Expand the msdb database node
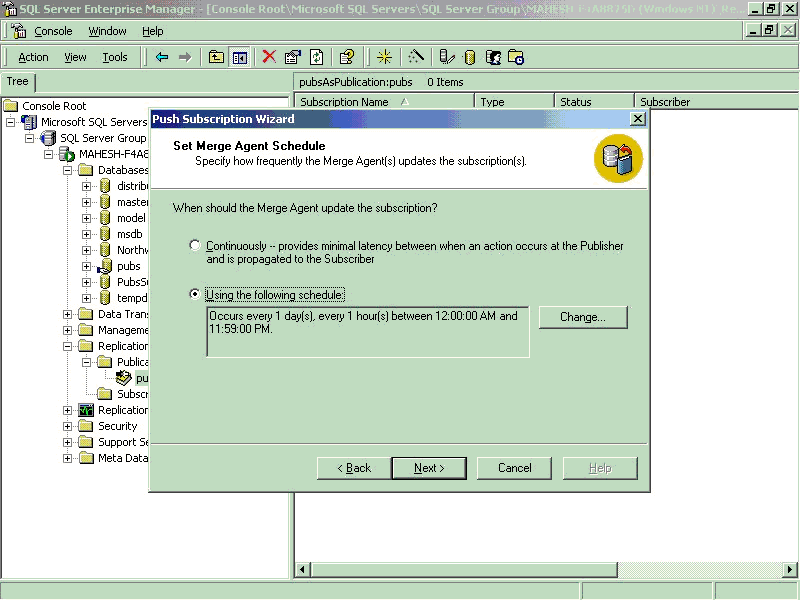The height and width of the screenshot is (600, 800). click(x=86, y=234)
